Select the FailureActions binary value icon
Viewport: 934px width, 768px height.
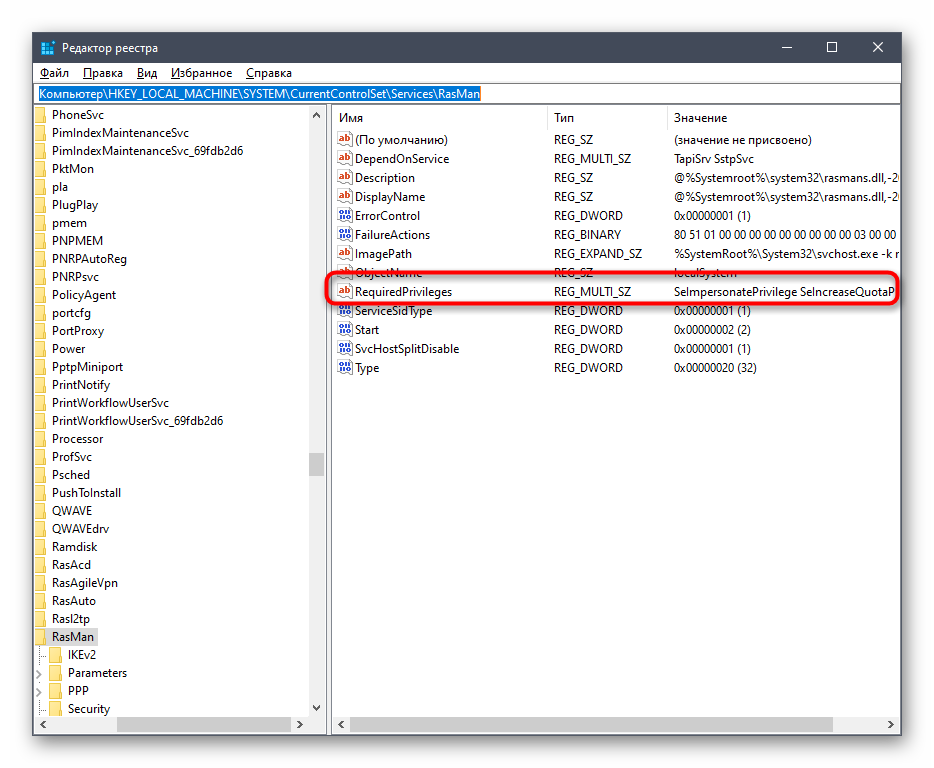coord(345,235)
